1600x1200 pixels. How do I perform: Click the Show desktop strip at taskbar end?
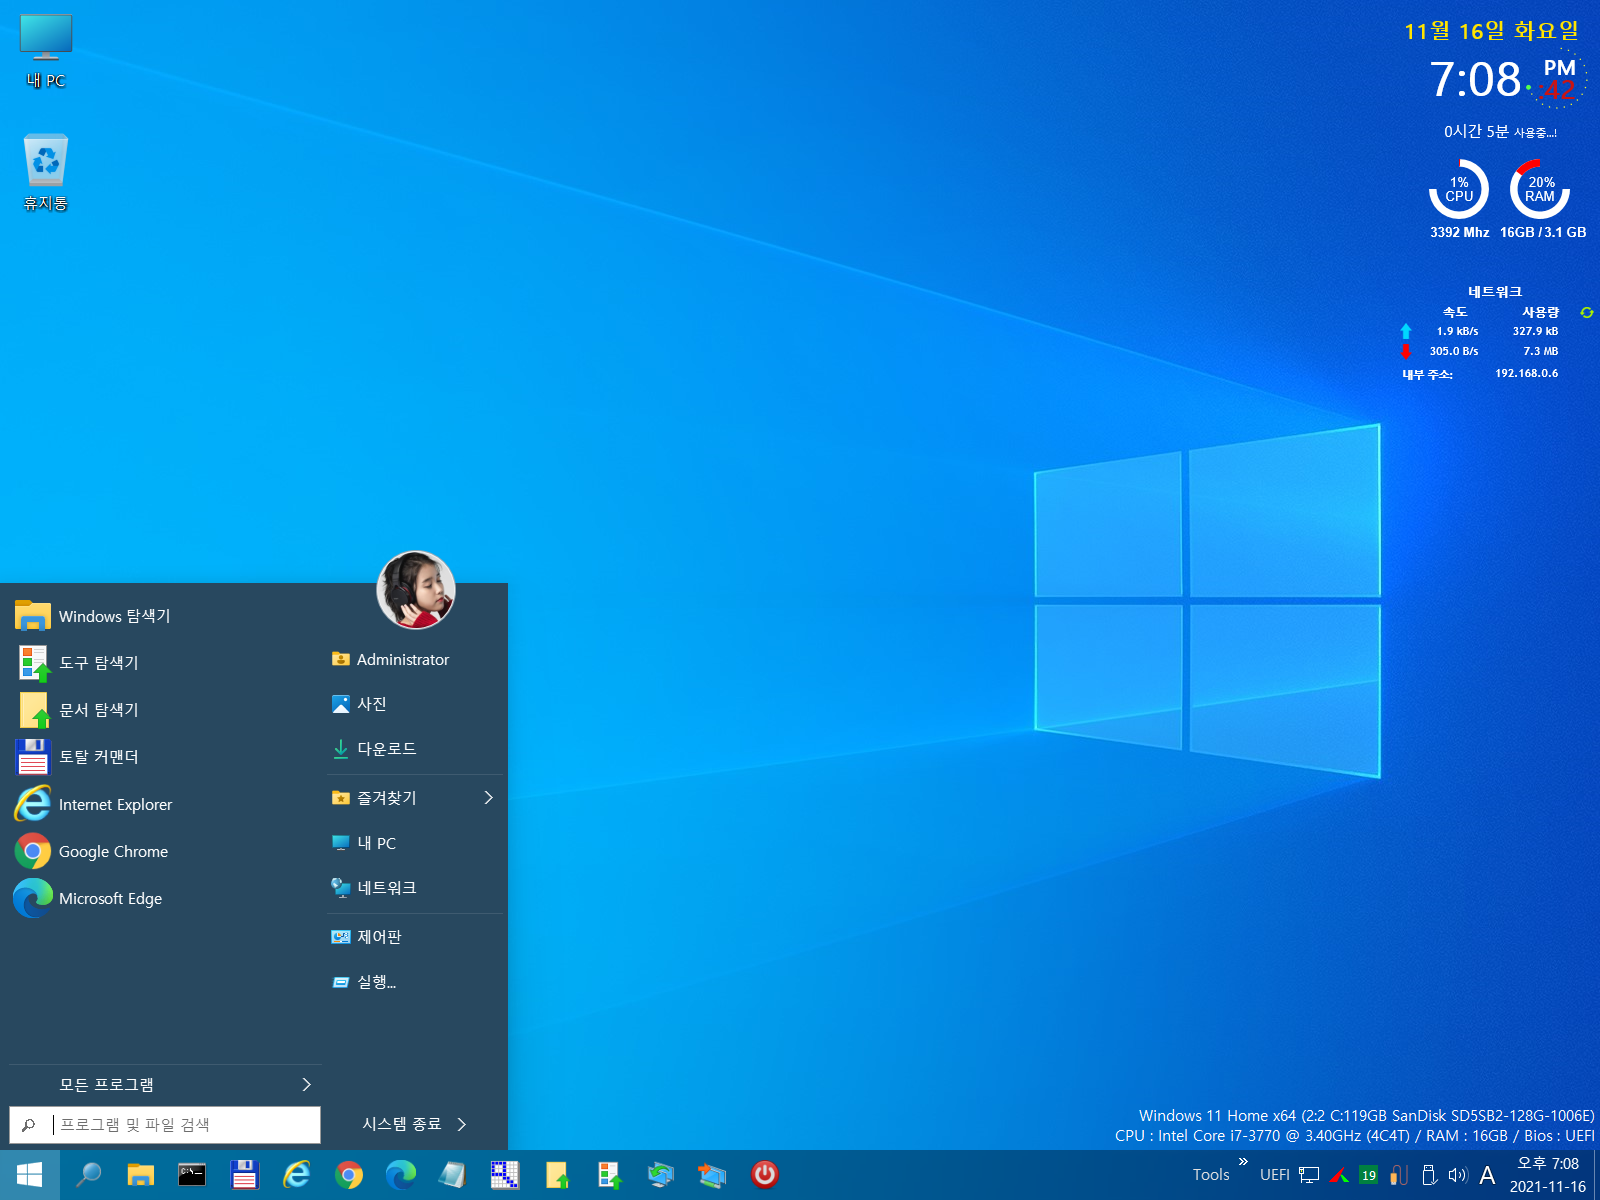click(x=1596, y=1175)
